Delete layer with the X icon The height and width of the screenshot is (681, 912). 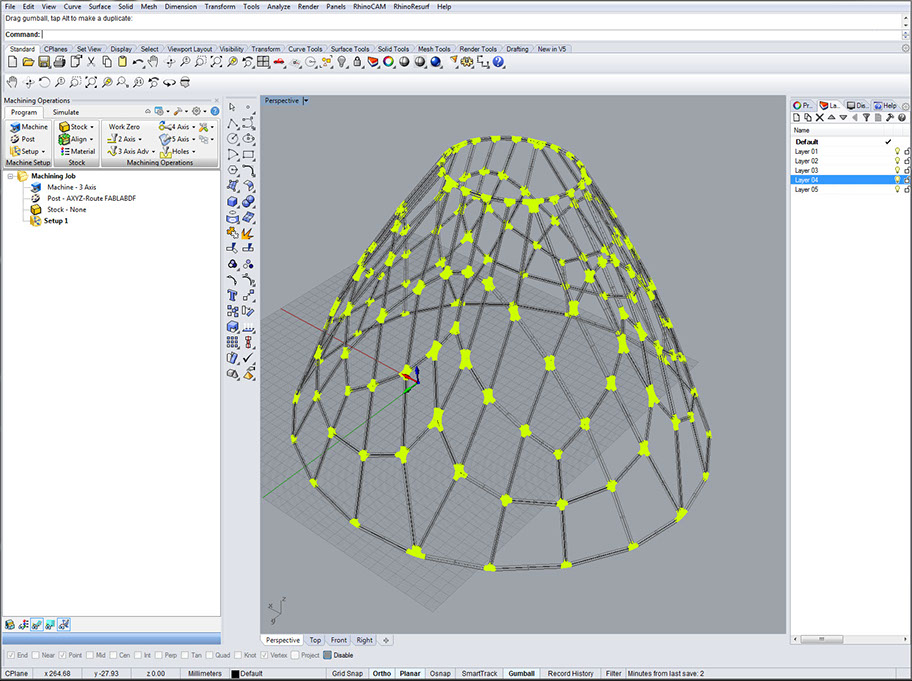820,117
